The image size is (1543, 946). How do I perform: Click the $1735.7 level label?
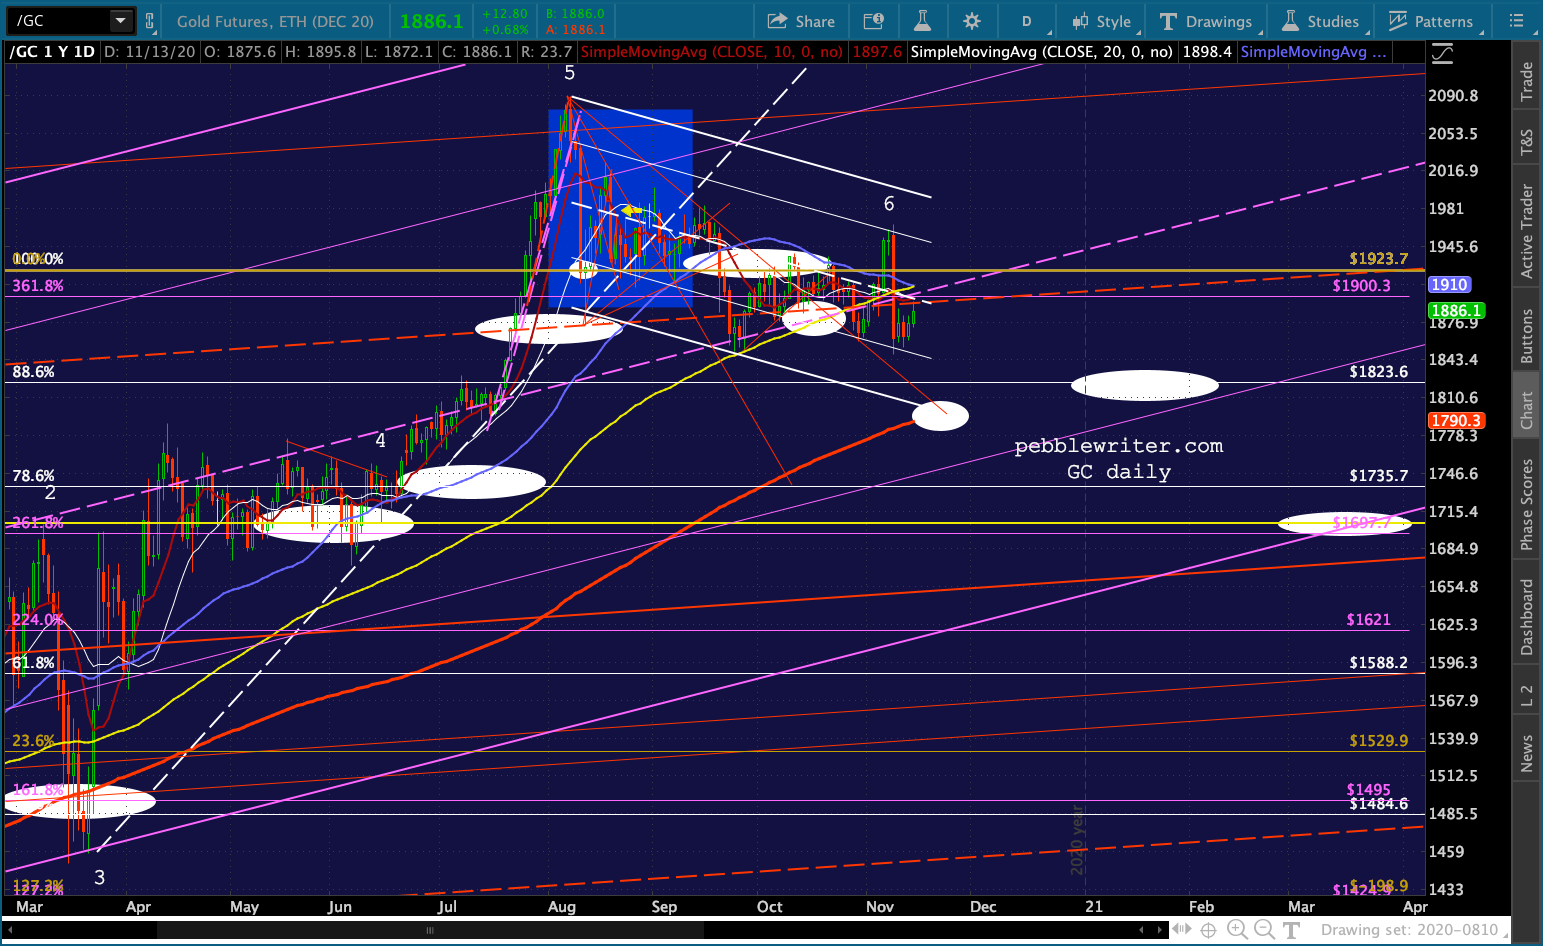point(1378,476)
